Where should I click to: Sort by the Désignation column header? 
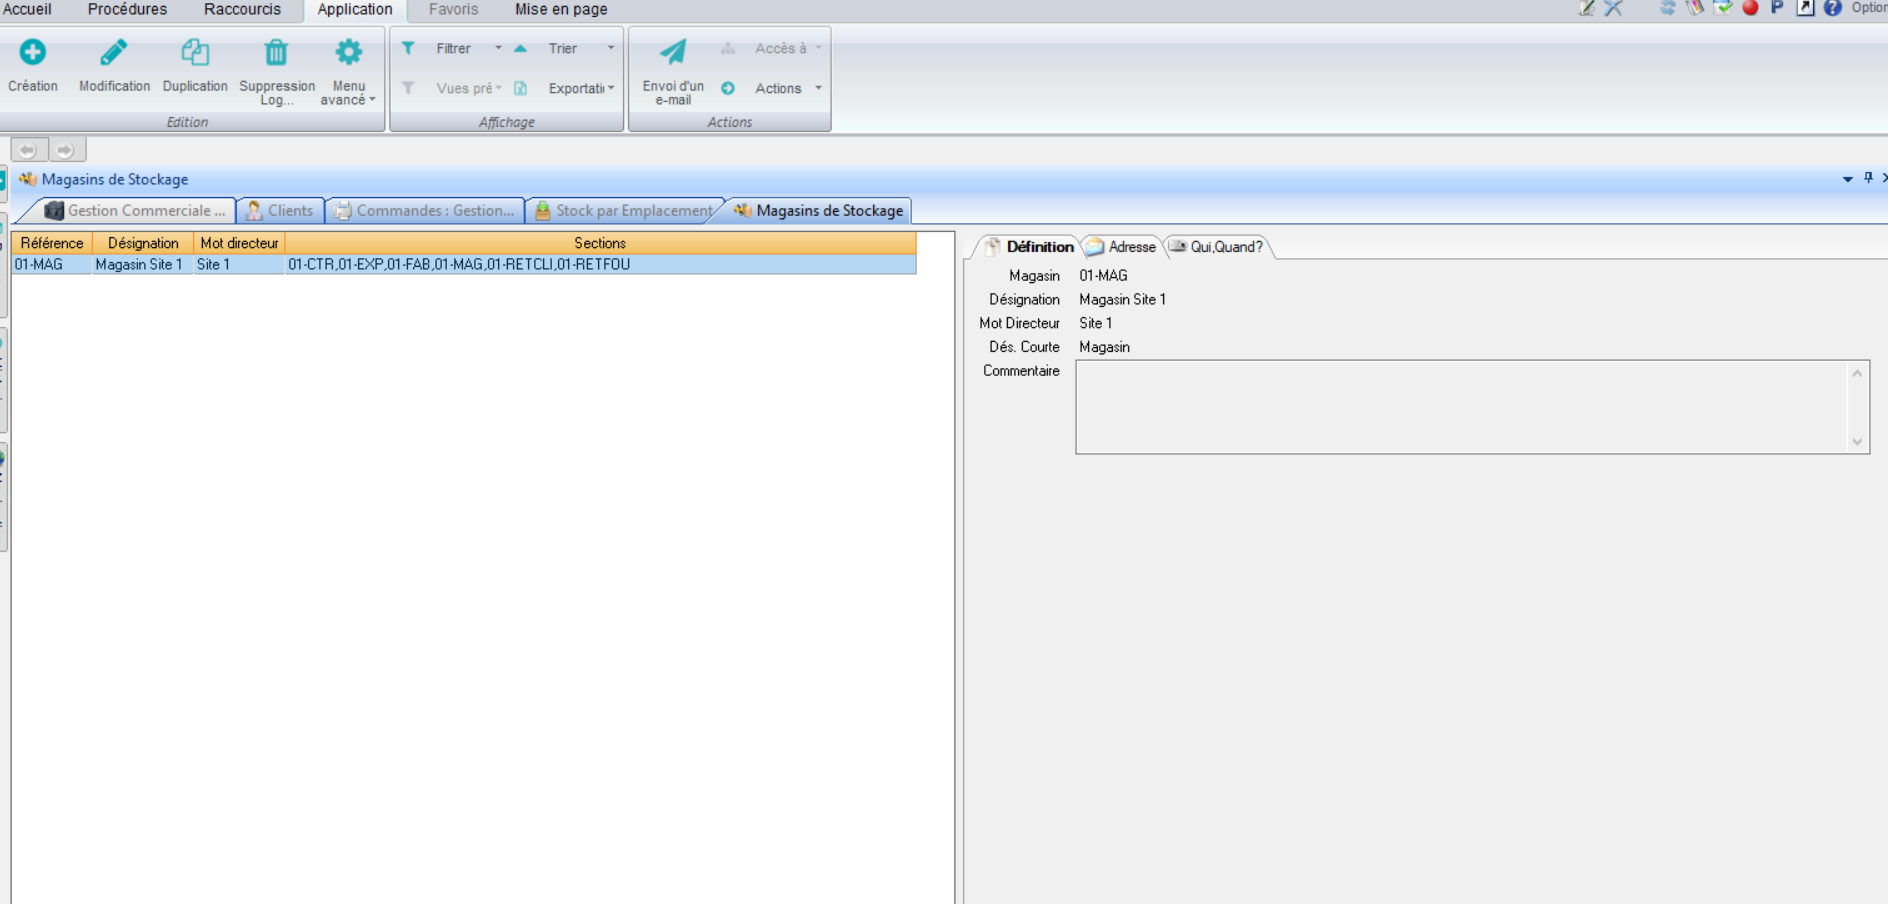pos(143,243)
